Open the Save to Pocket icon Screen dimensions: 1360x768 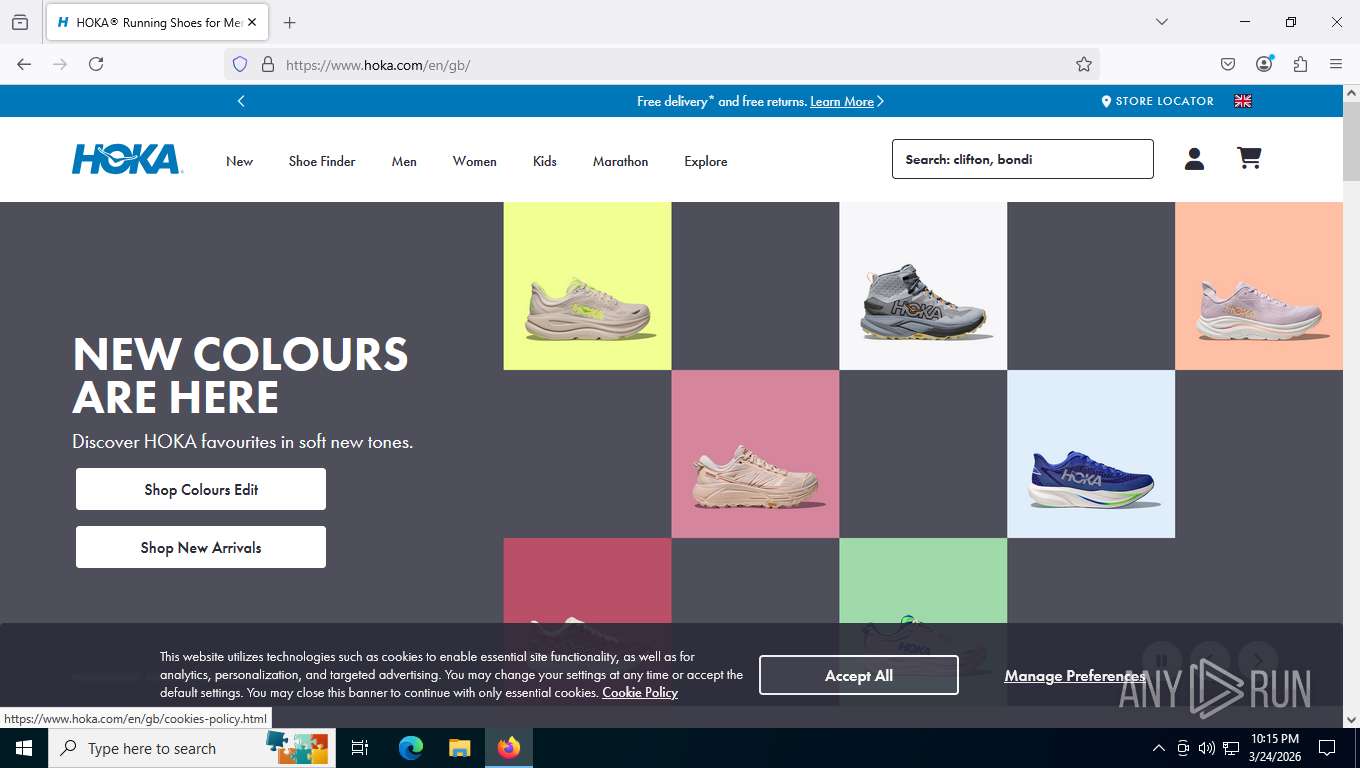(1228, 64)
